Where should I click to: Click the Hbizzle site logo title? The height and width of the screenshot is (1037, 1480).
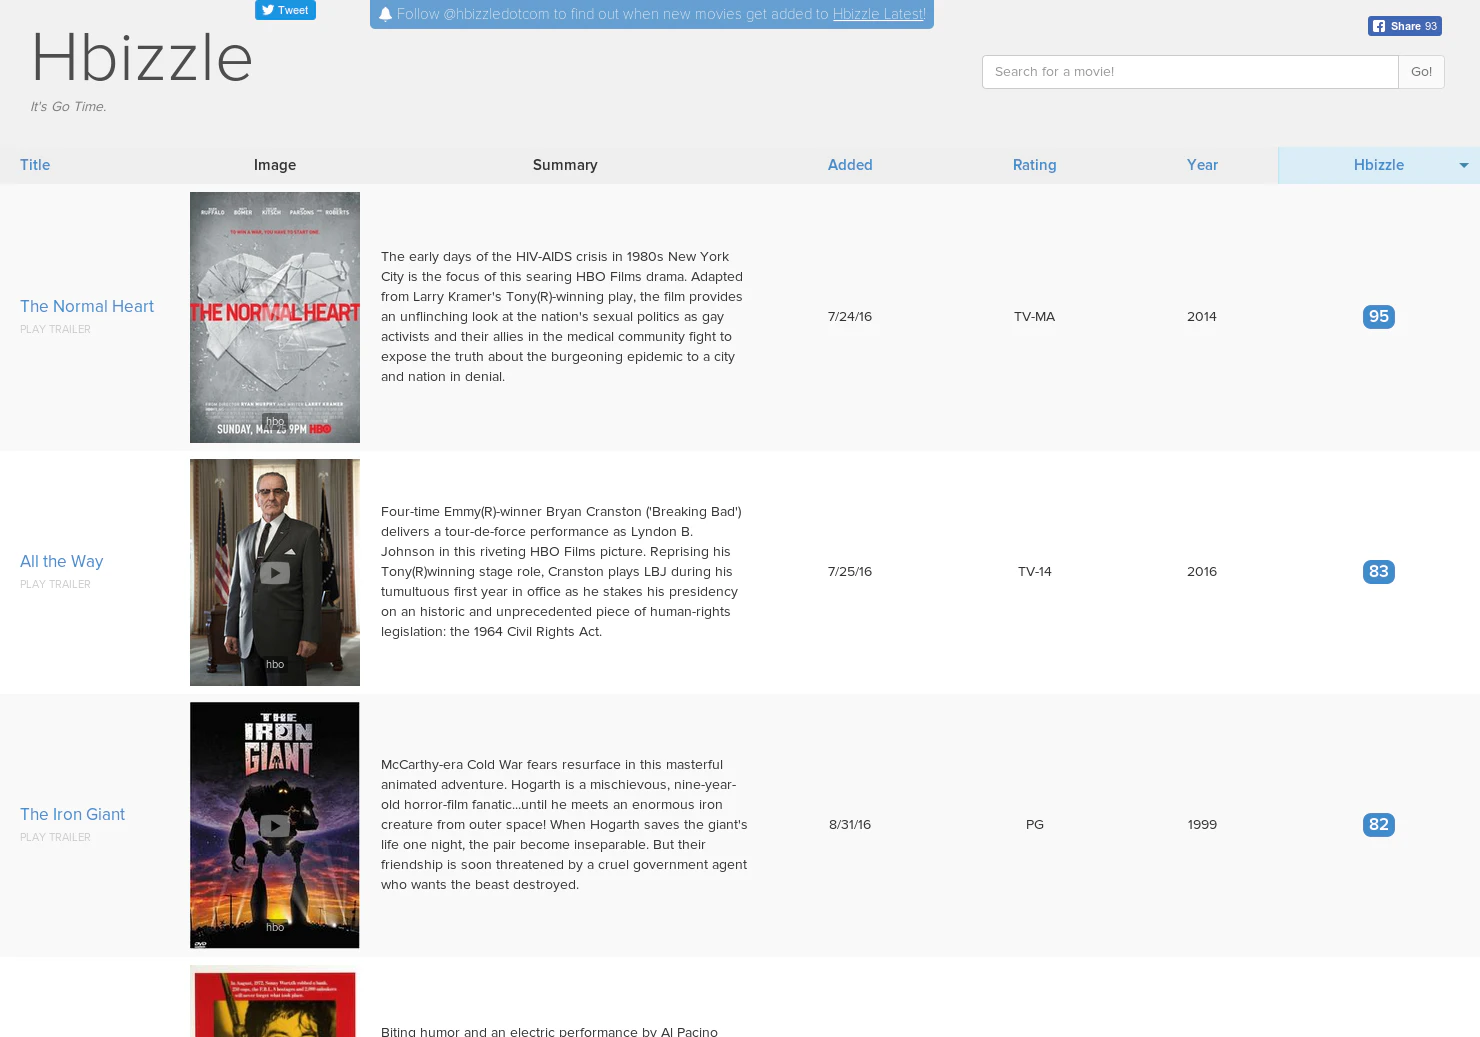(x=142, y=58)
